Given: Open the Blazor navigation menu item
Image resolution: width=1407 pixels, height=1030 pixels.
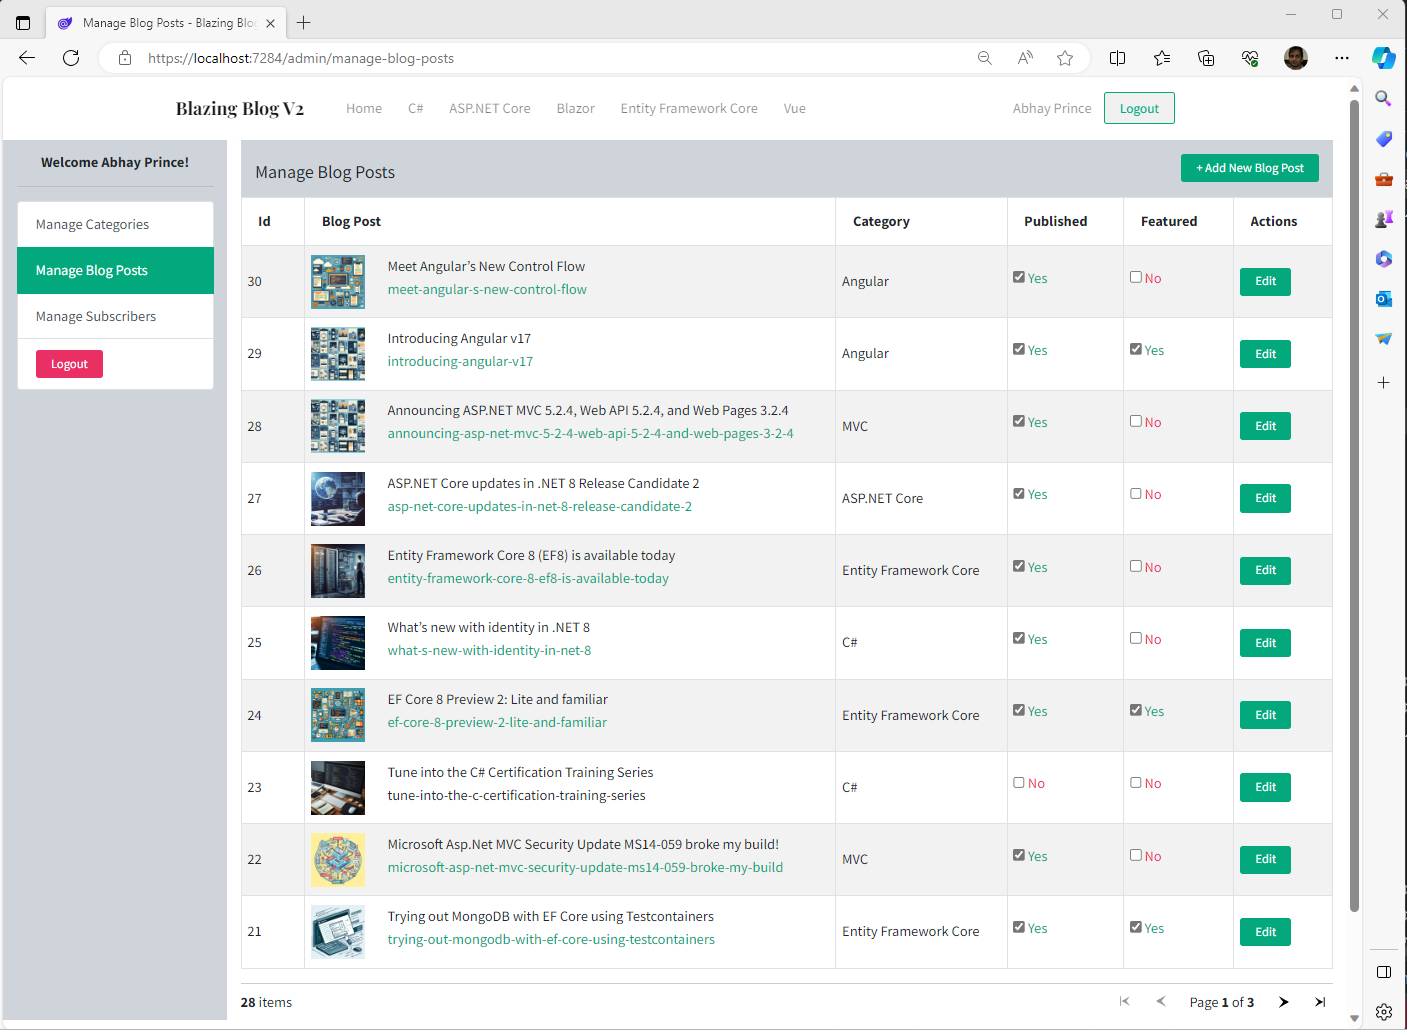Looking at the screenshot, I should 575,109.
